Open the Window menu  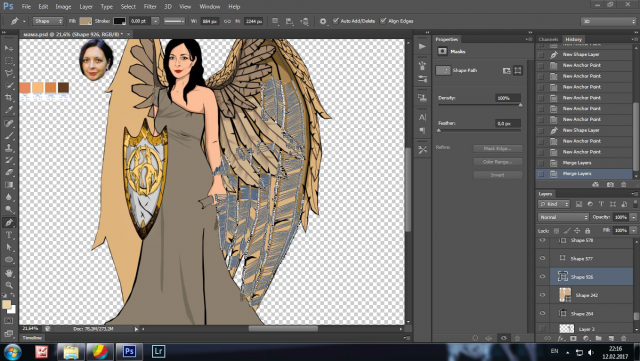[210, 7]
